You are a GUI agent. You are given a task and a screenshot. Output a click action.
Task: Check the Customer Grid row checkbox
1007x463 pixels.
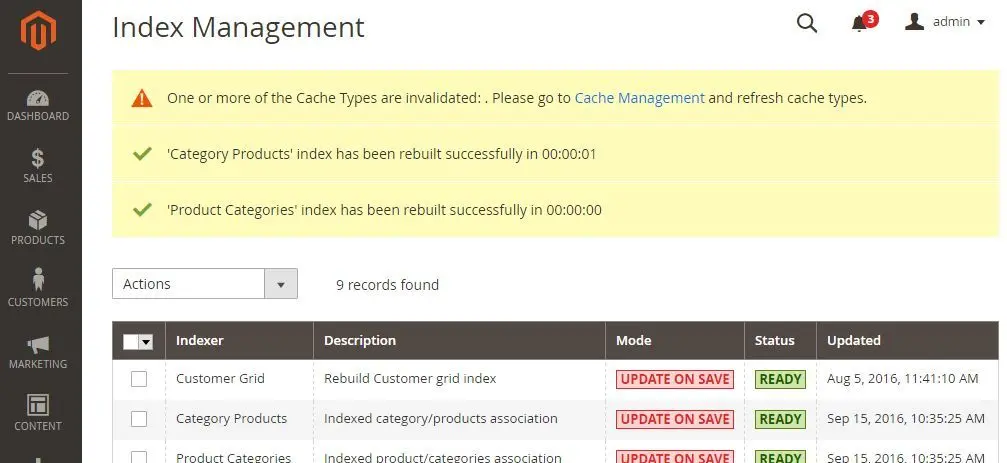tap(139, 379)
